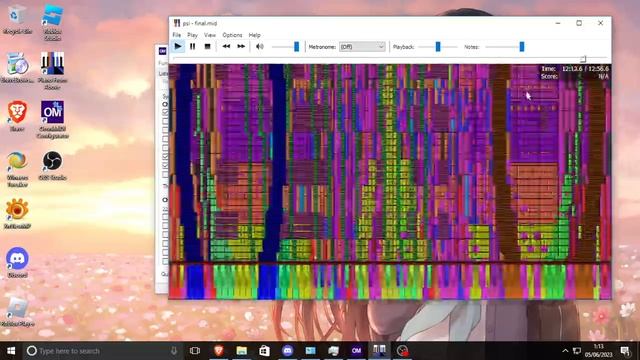Skip forward with the fast-forward button

click(x=241, y=47)
